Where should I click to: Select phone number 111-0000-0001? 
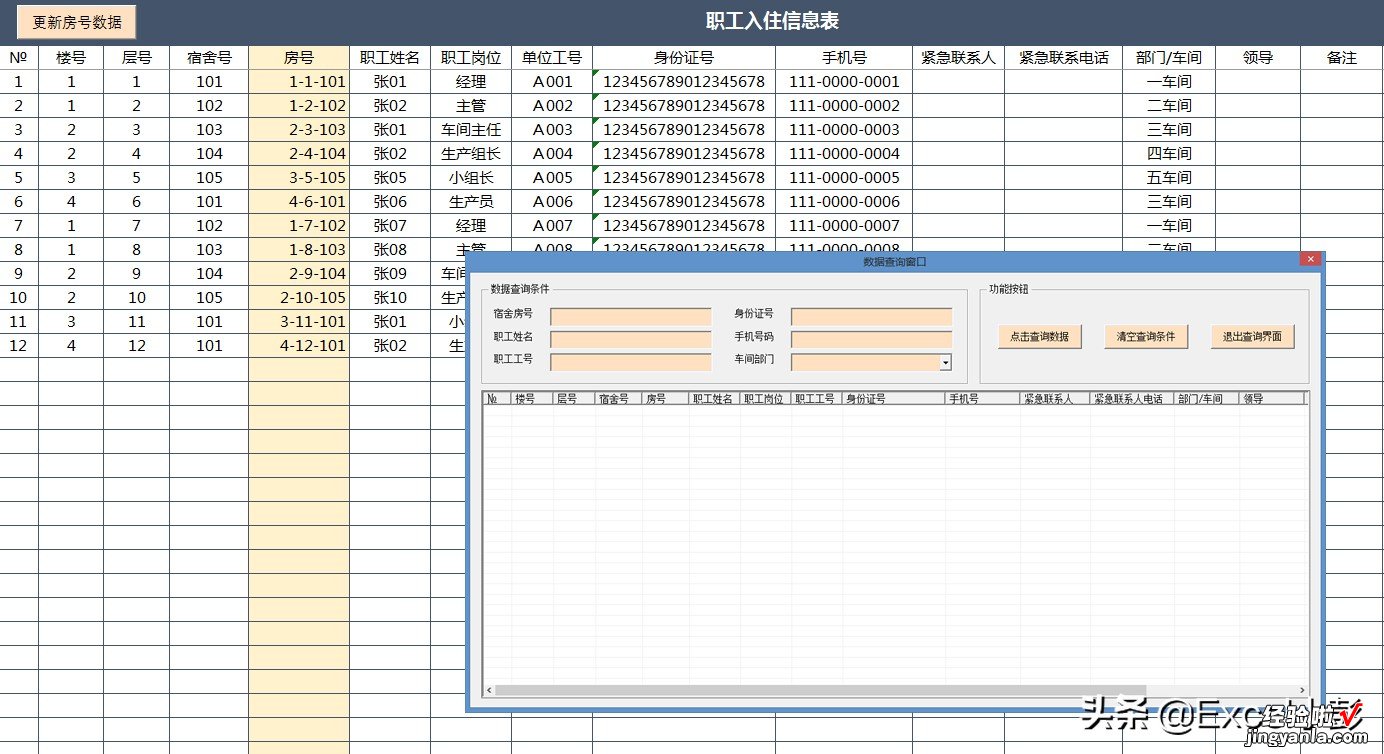[x=844, y=82]
